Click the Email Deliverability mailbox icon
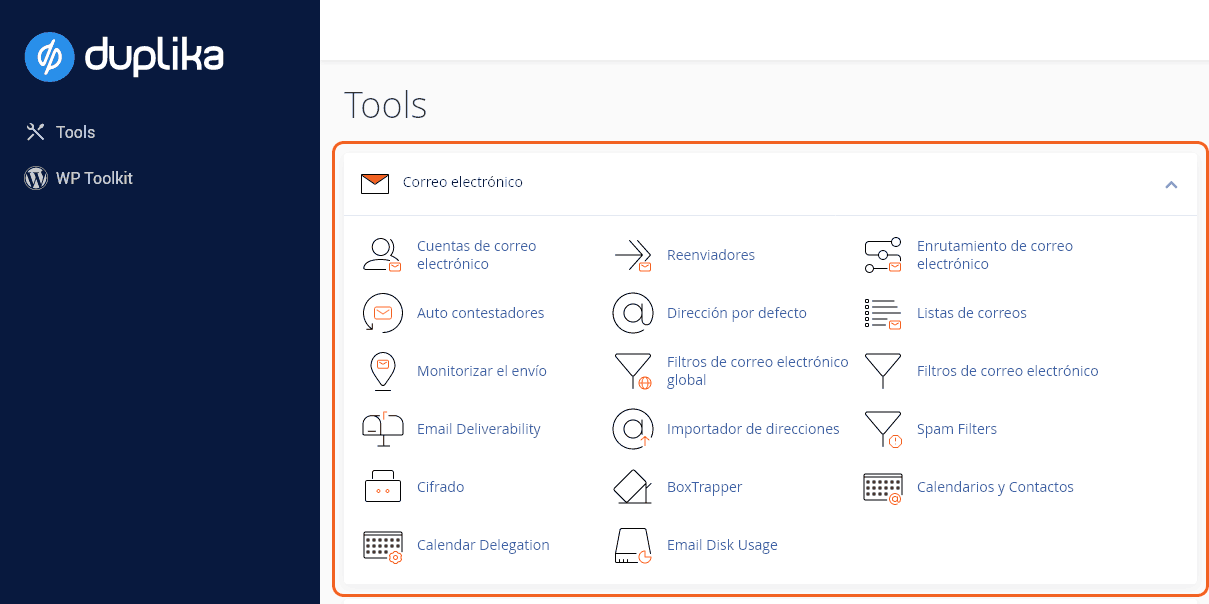The width and height of the screenshot is (1209, 604). pyautogui.click(x=381, y=429)
